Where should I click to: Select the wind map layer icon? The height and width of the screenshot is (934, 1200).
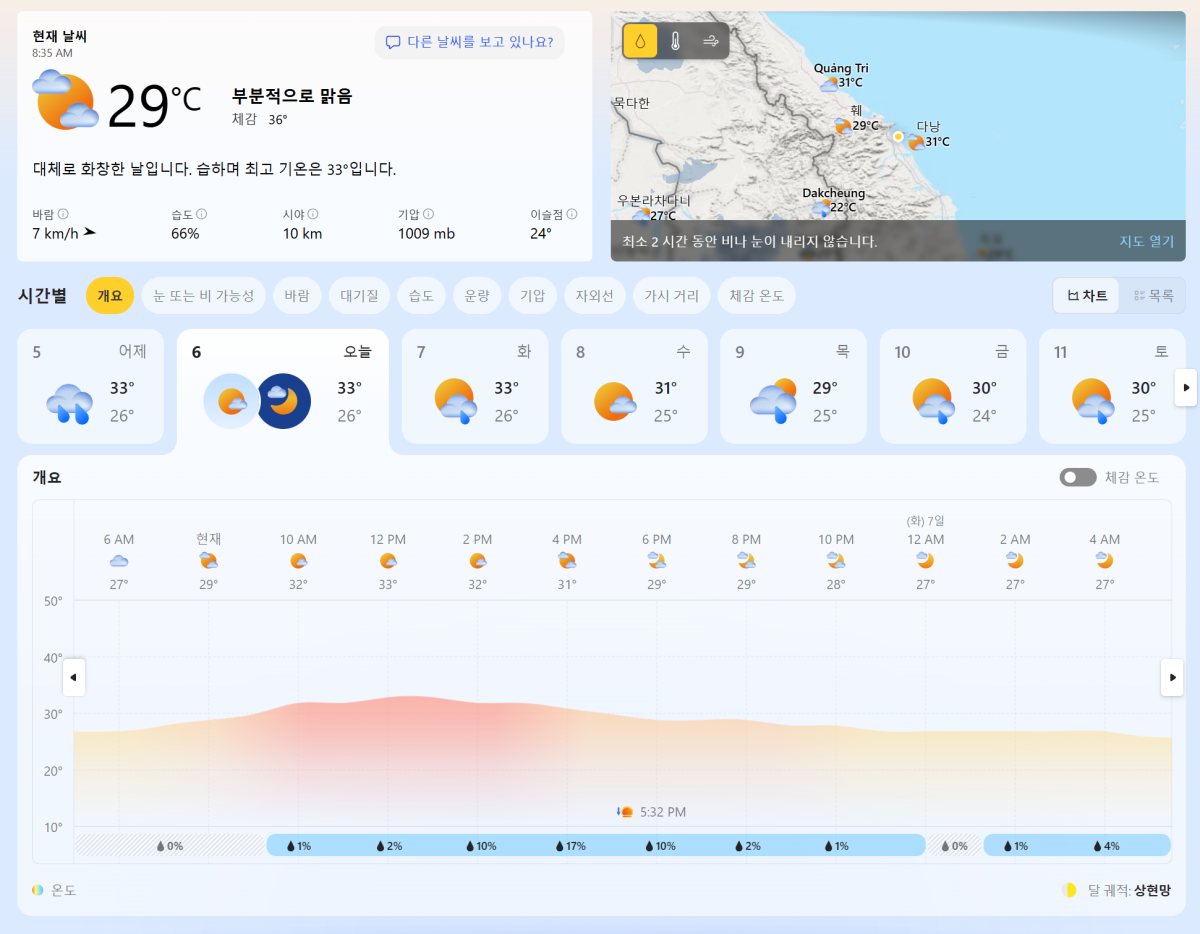pyautogui.click(x=711, y=41)
